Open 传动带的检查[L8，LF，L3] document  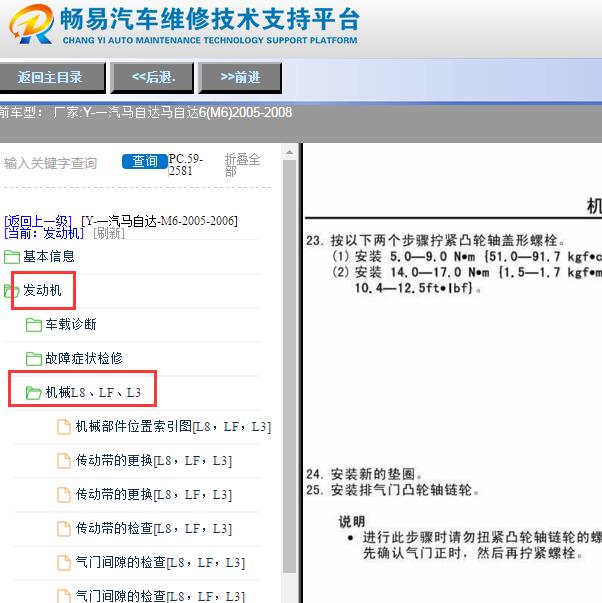point(154,528)
